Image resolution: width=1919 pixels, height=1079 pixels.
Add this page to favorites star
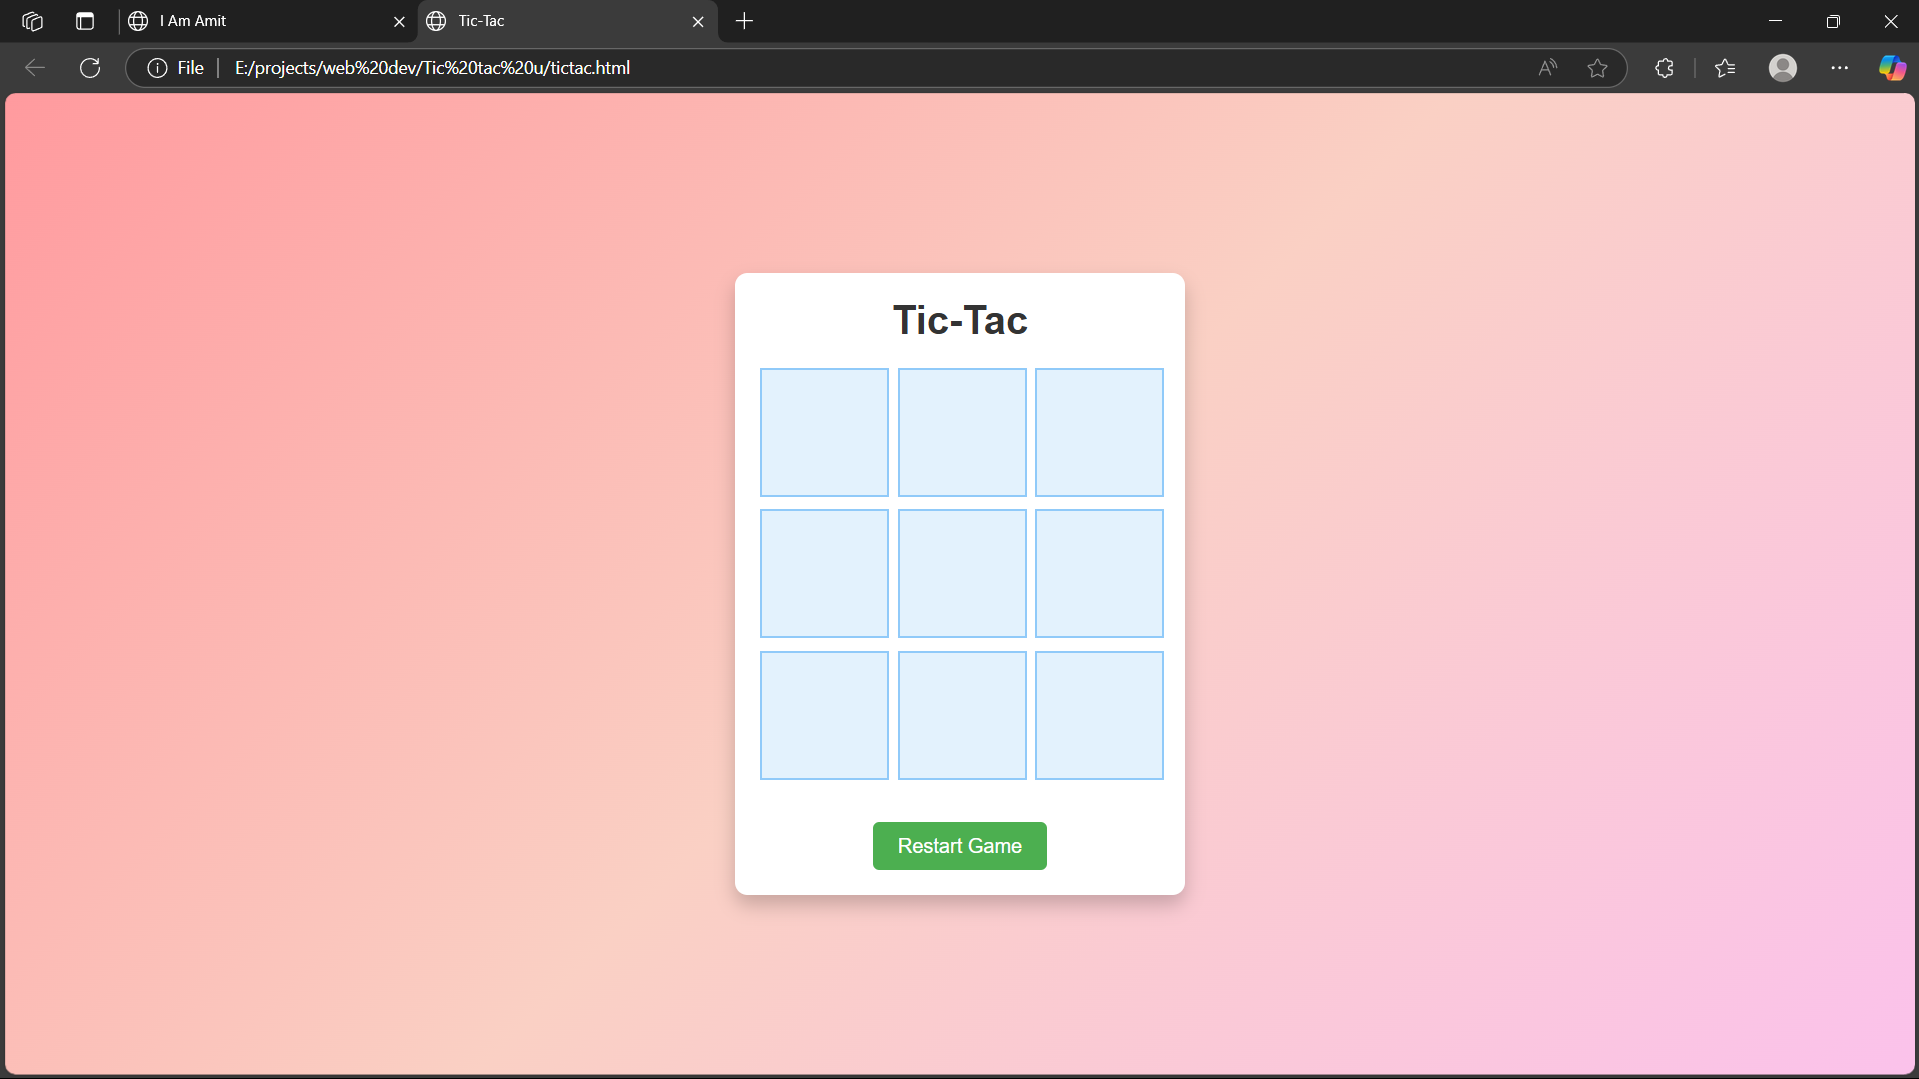pos(1597,68)
